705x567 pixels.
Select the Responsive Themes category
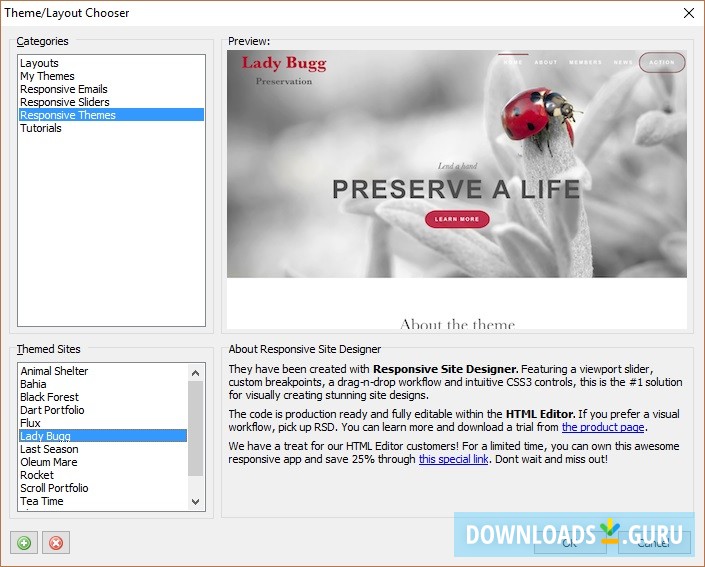pyautogui.click(x=112, y=115)
